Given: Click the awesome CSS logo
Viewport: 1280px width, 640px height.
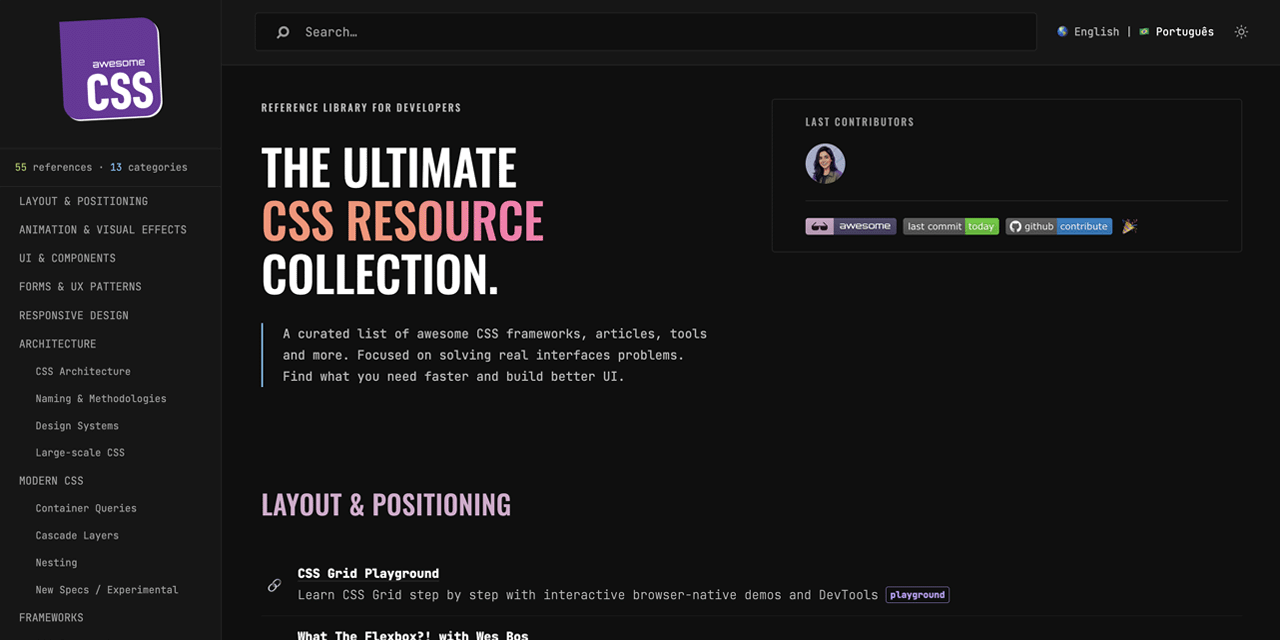Looking at the screenshot, I should pos(110,68).
